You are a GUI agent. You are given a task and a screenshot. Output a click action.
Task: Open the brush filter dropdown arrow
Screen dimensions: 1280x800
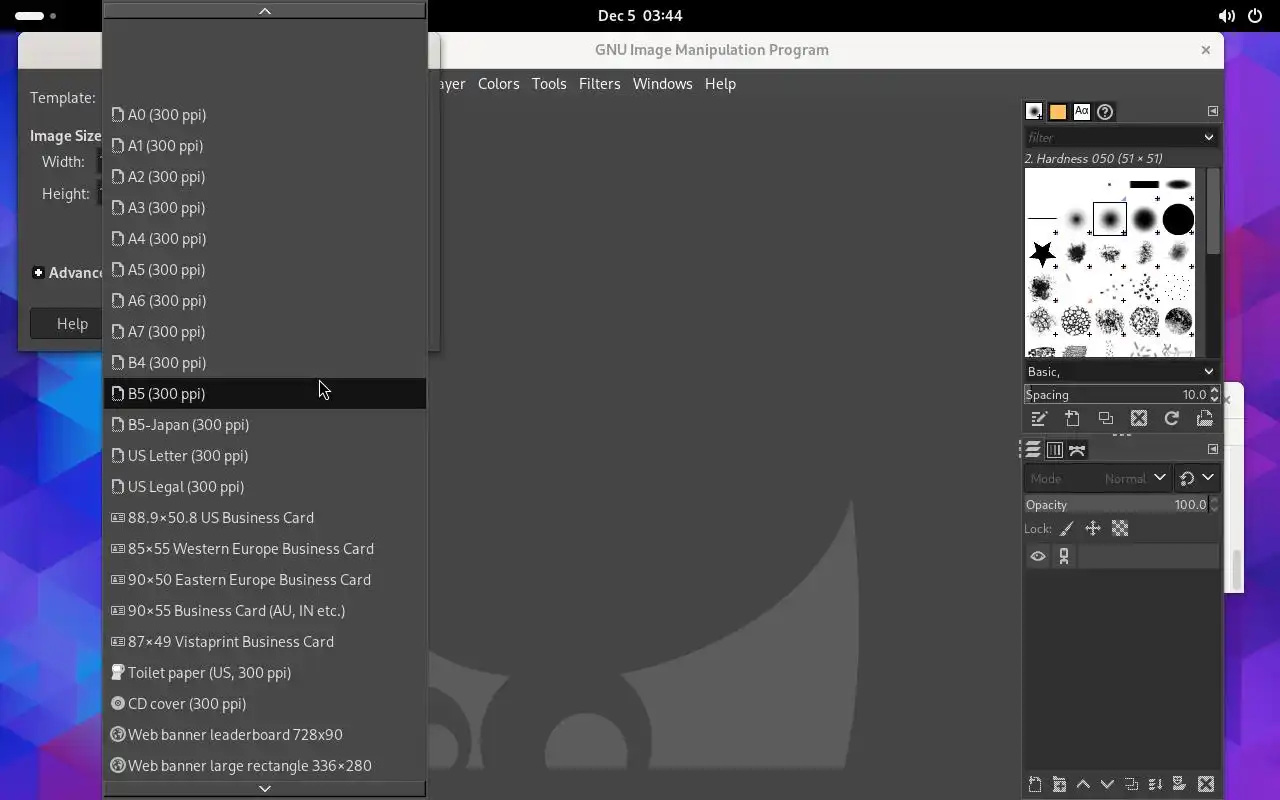point(1208,137)
